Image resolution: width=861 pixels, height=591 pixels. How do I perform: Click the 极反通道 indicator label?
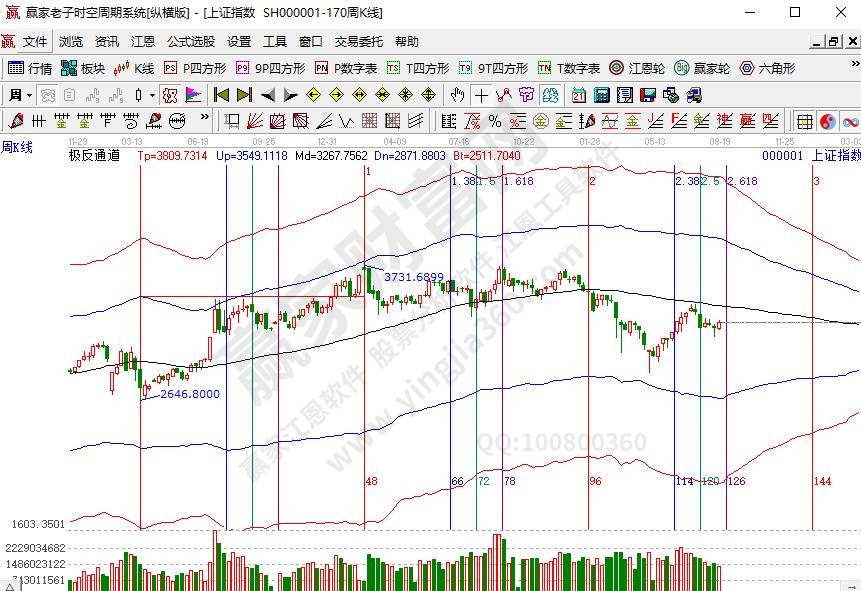(x=94, y=155)
